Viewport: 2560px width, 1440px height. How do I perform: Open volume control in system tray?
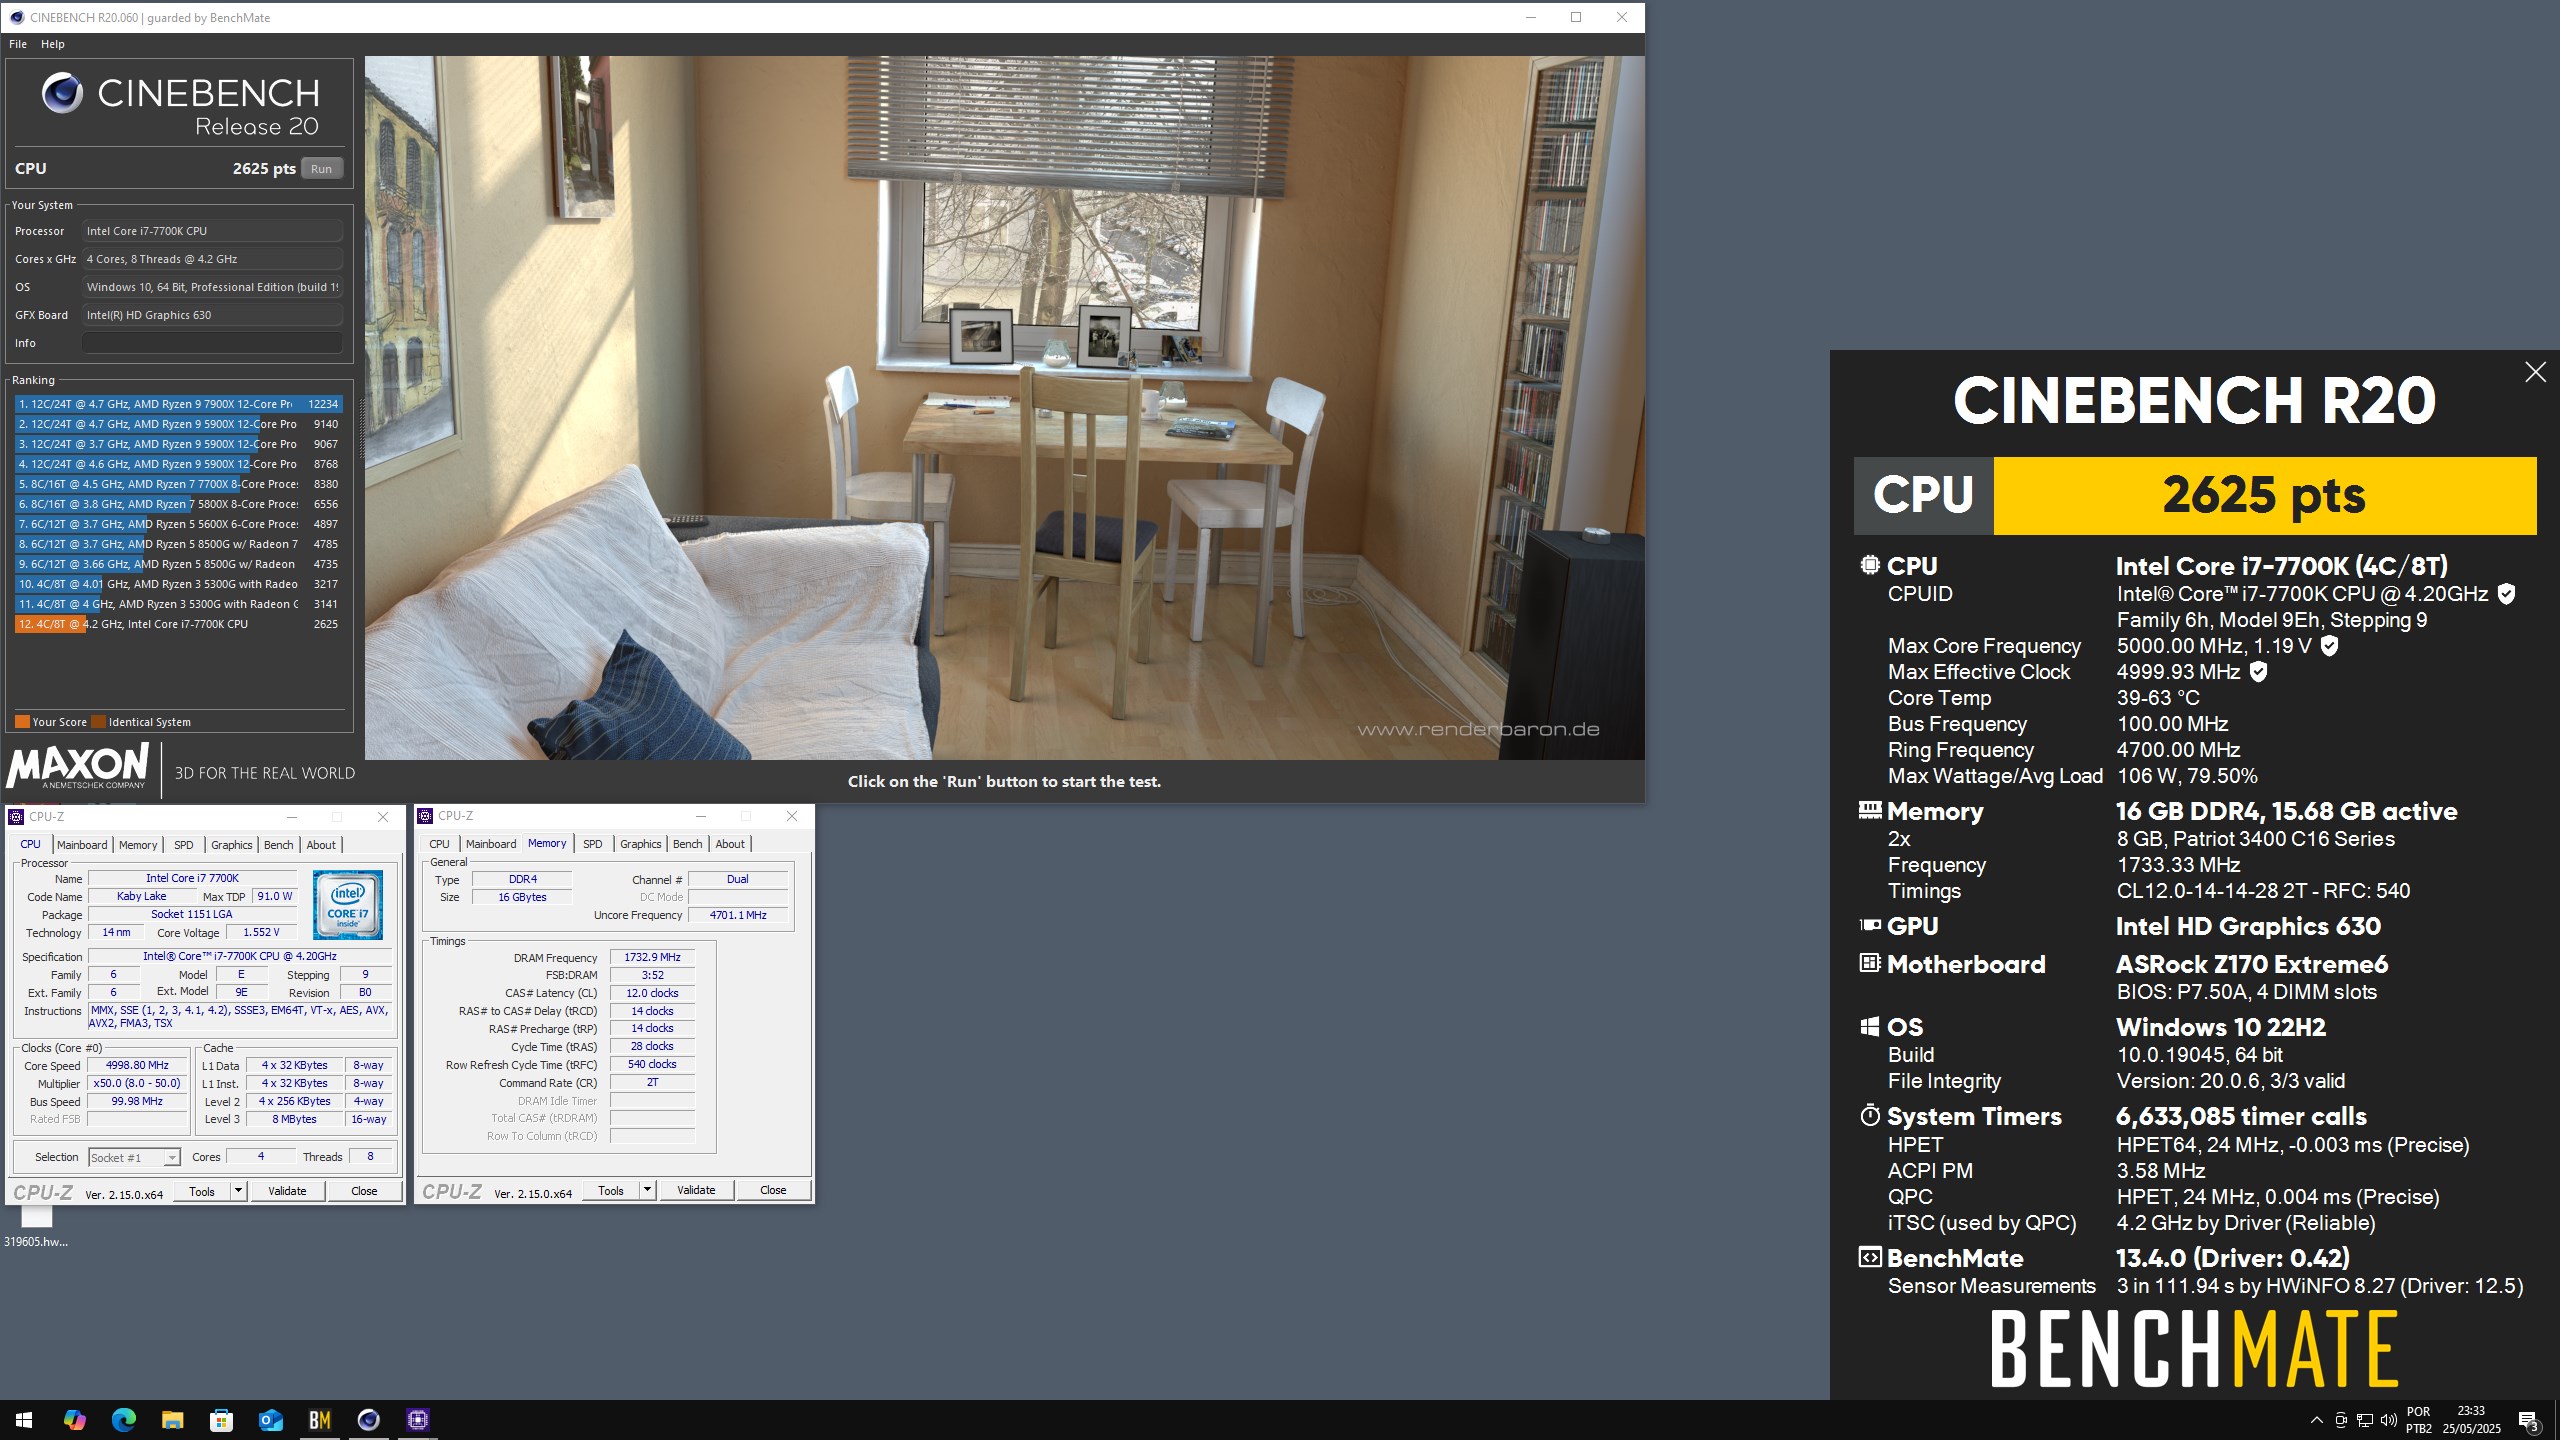point(2389,1420)
